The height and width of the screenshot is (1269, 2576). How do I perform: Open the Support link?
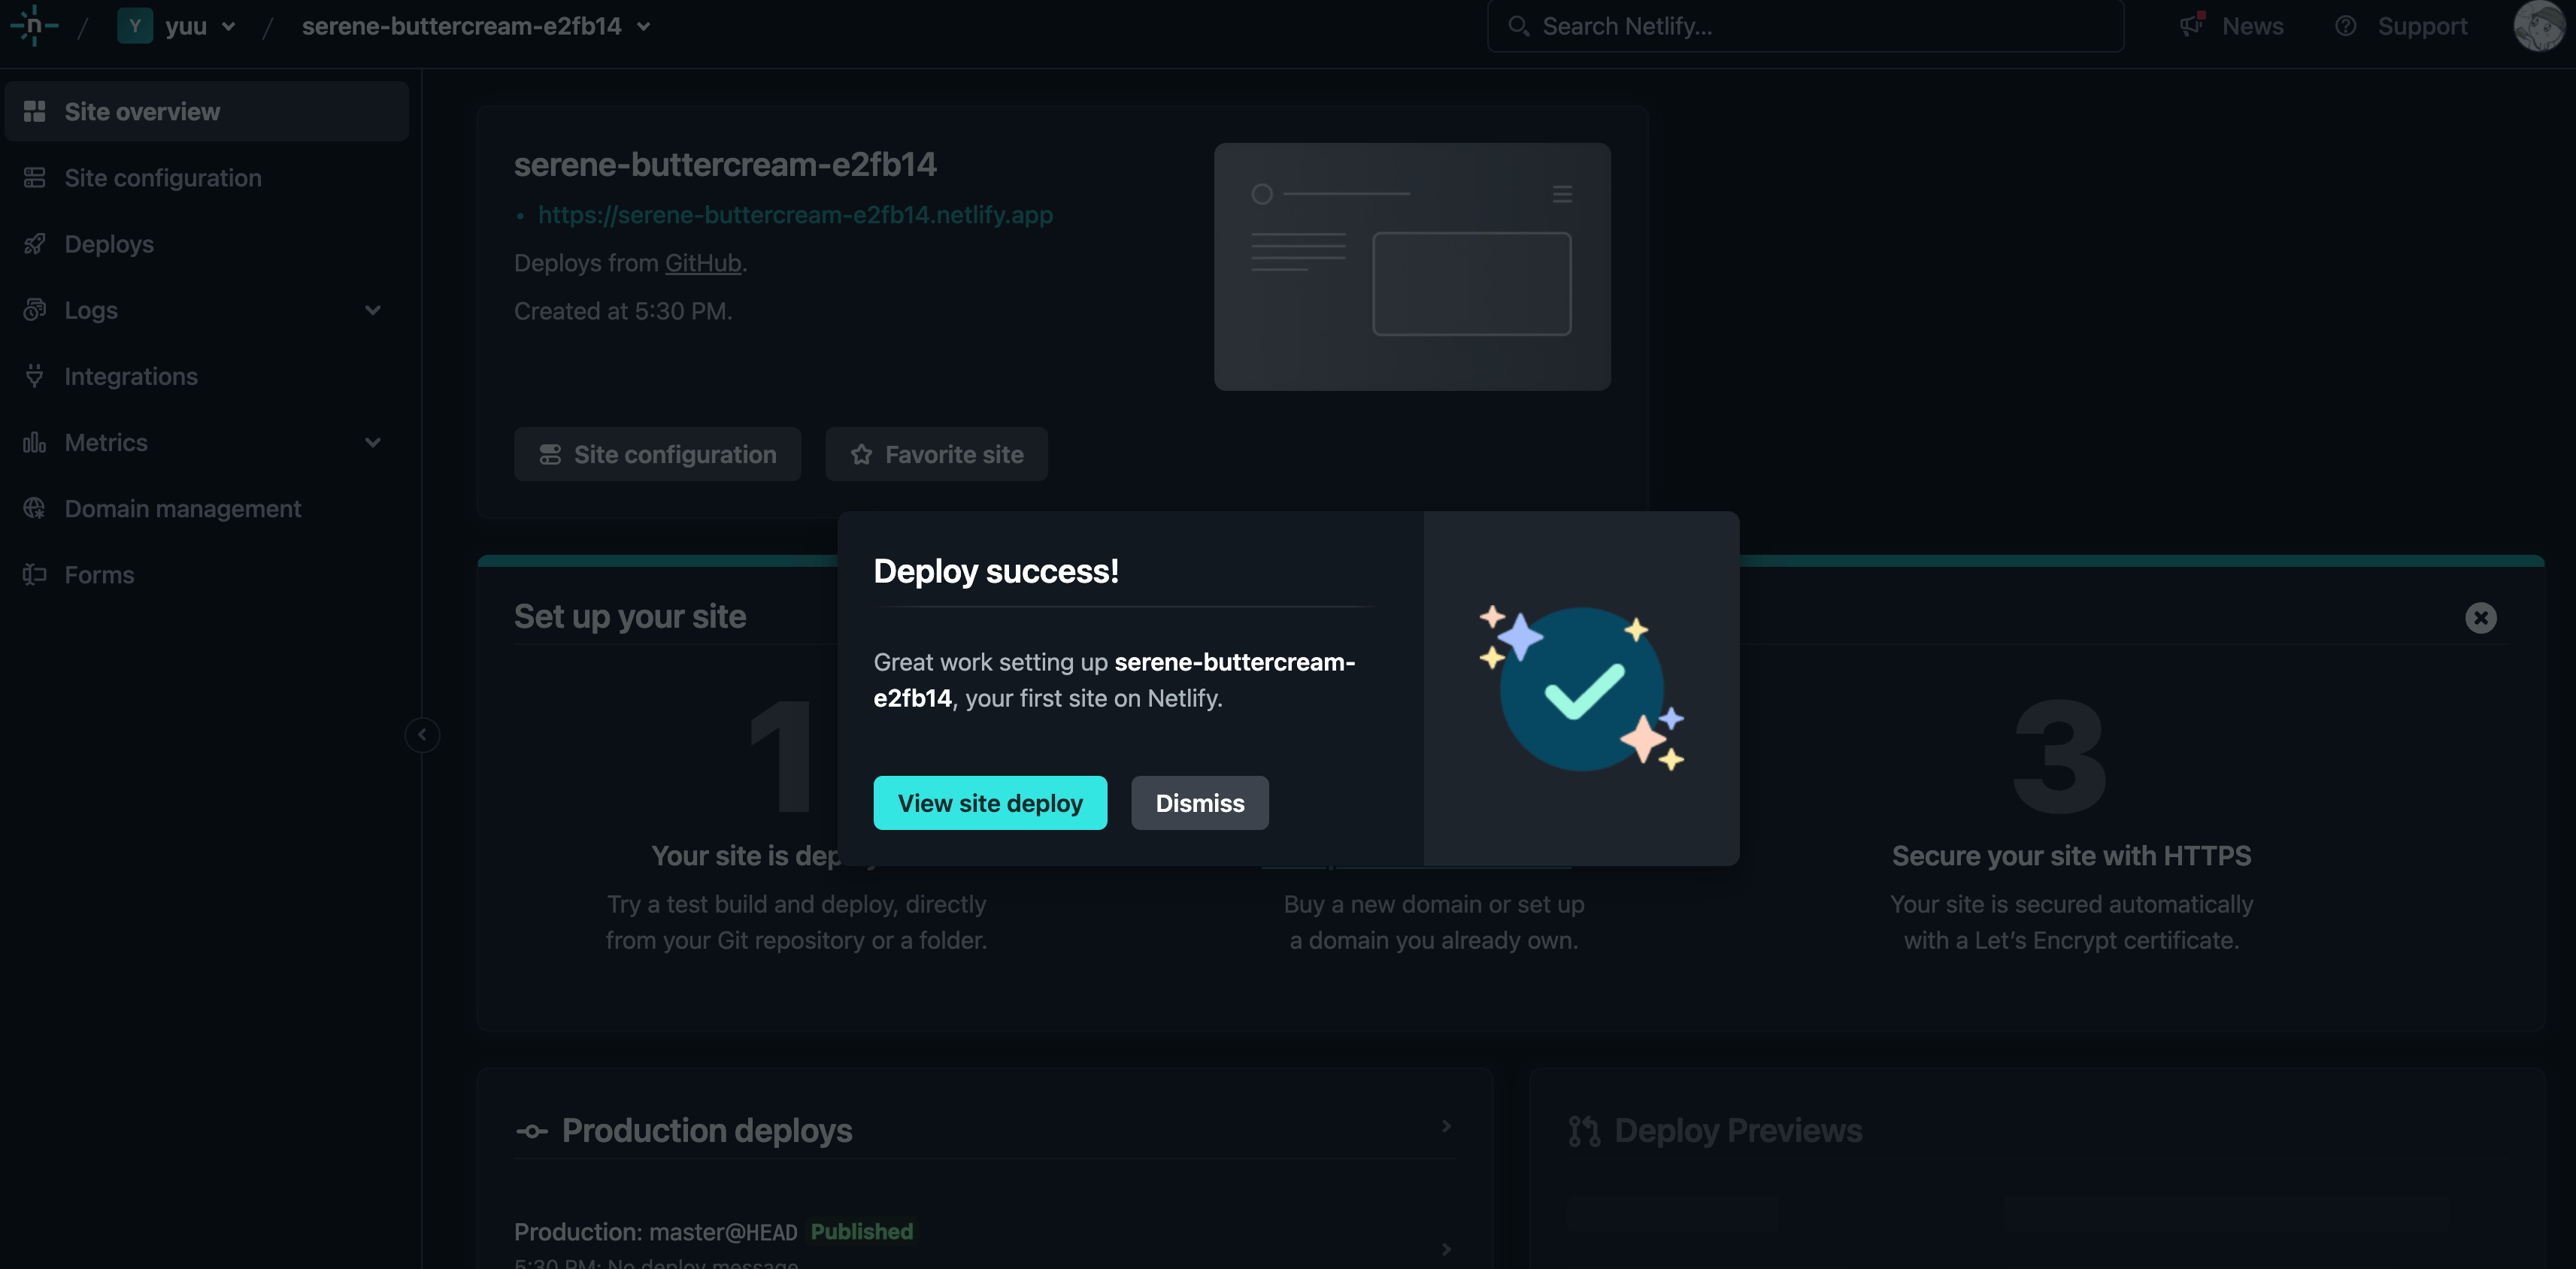click(2422, 26)
